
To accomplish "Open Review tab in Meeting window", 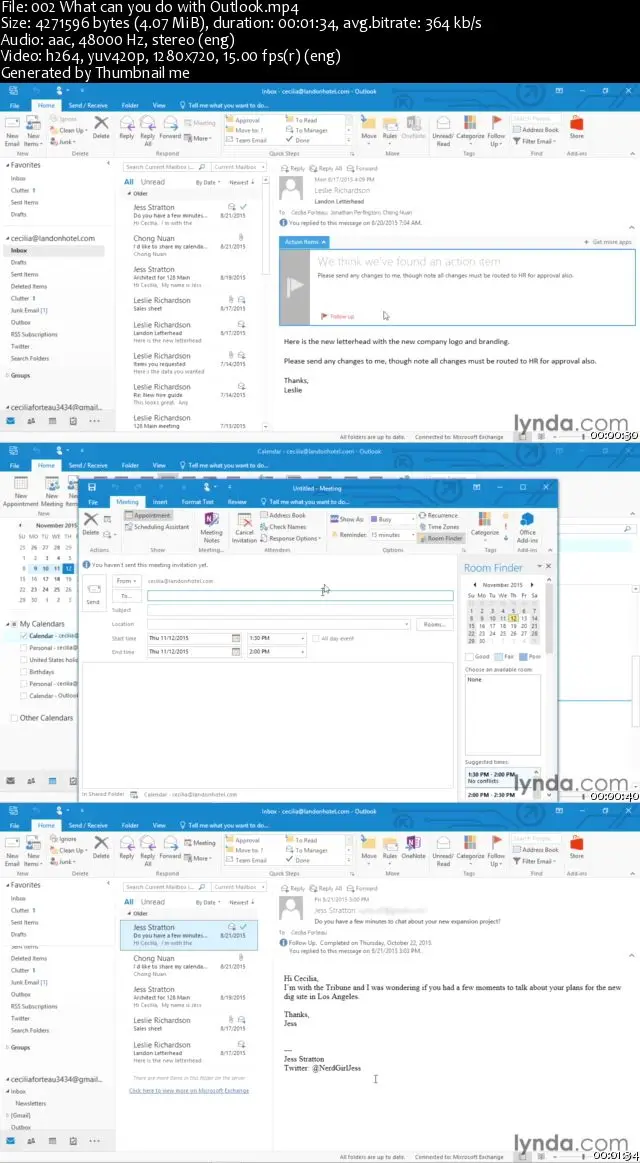I will click(237, 502).
